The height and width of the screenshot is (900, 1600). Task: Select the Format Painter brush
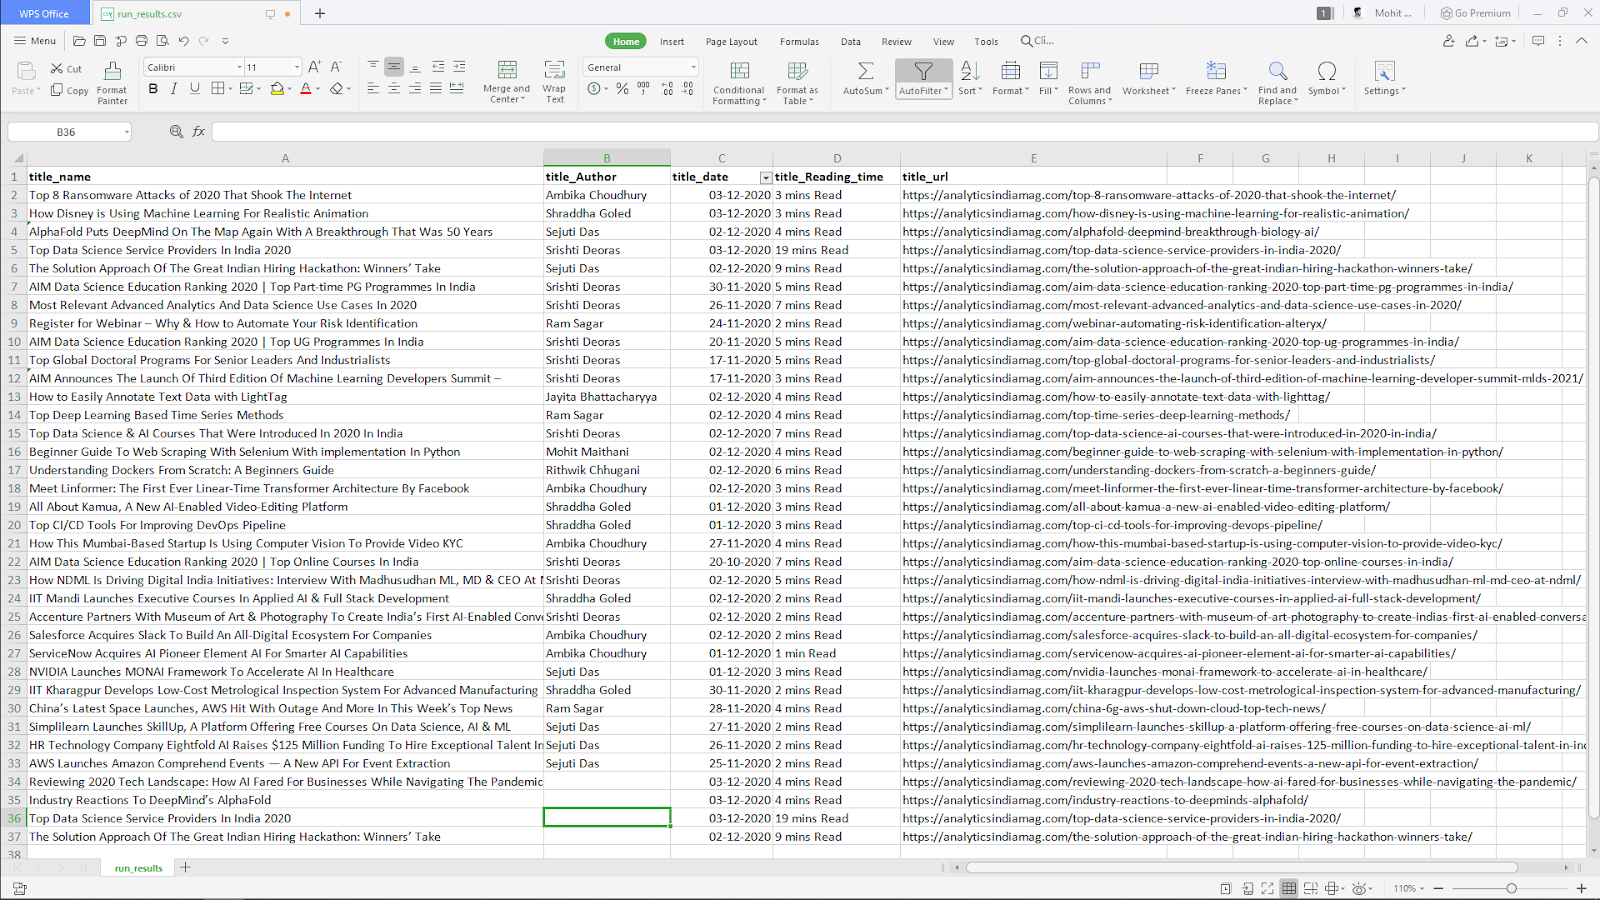(112, 71)
